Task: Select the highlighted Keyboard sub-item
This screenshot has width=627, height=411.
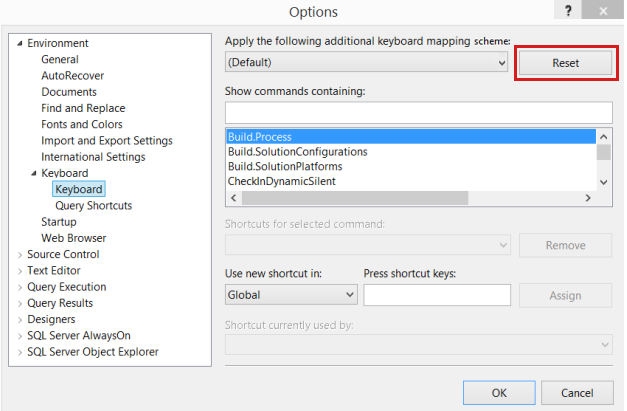Action: point(79,189)
